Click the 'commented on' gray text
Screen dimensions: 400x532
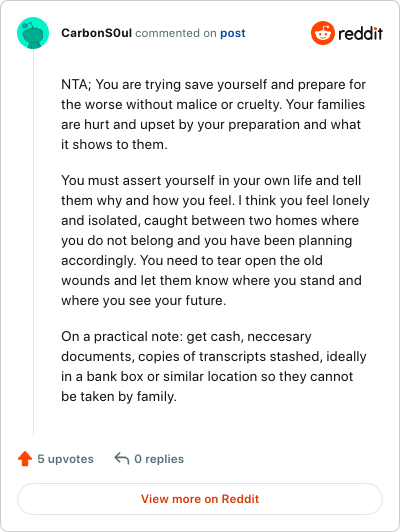click(x=176, y=33)
